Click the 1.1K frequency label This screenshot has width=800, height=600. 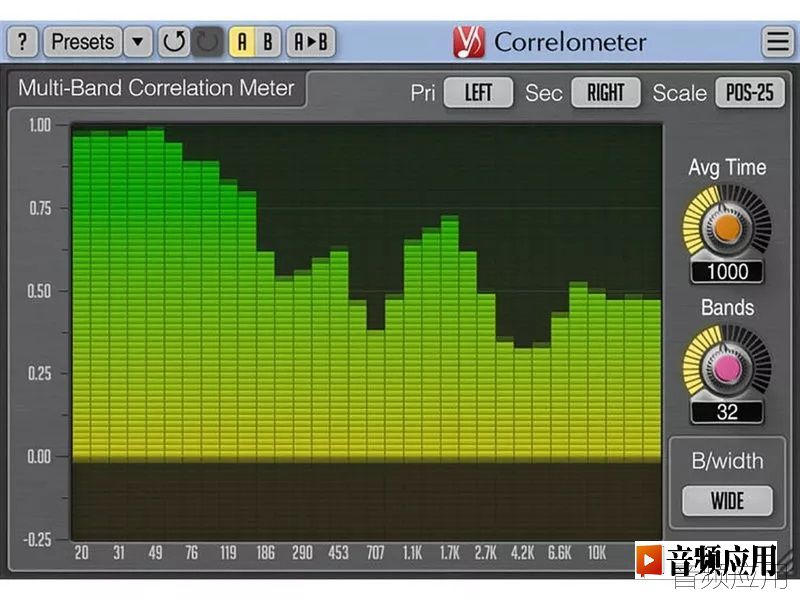point(412,553)
